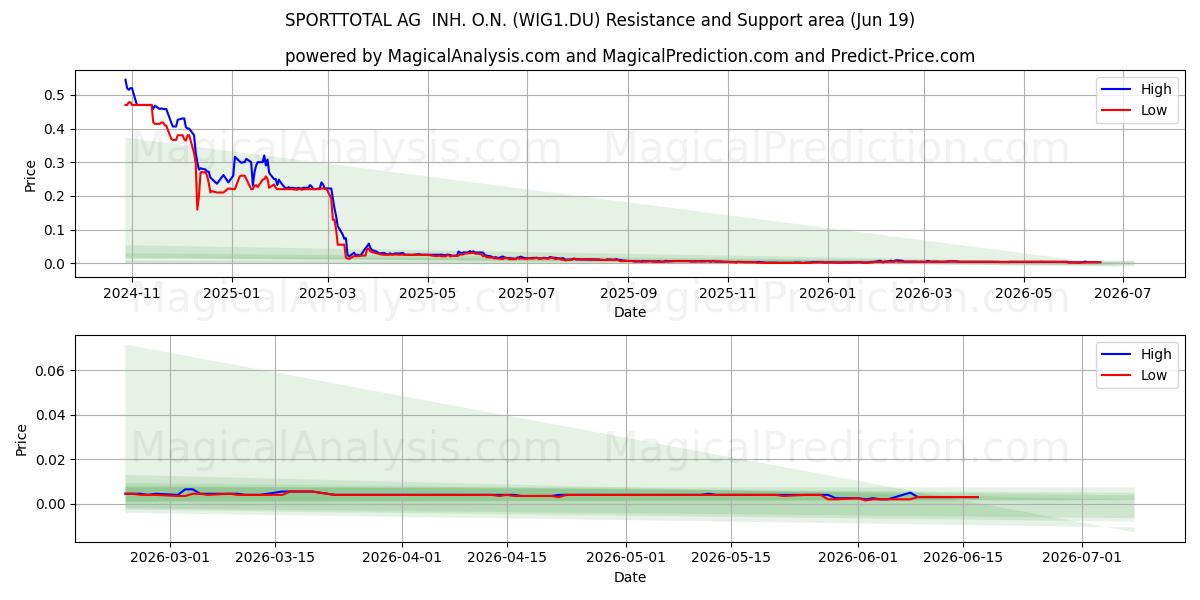Click the '0.3' y-axis tick in the top chart
1200x600 pixels.
click(x=56, y=163)
